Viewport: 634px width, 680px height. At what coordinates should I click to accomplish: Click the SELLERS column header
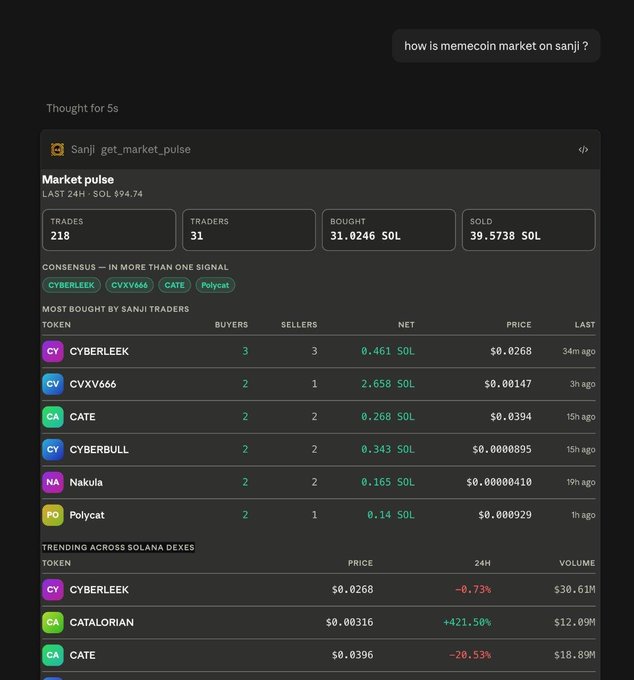point(299,325)
